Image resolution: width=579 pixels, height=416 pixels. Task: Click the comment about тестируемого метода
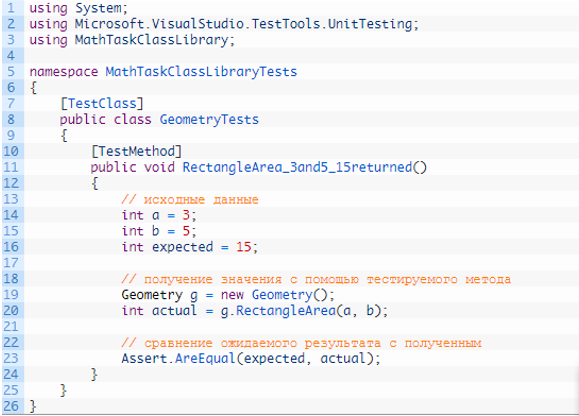point(316,279)
